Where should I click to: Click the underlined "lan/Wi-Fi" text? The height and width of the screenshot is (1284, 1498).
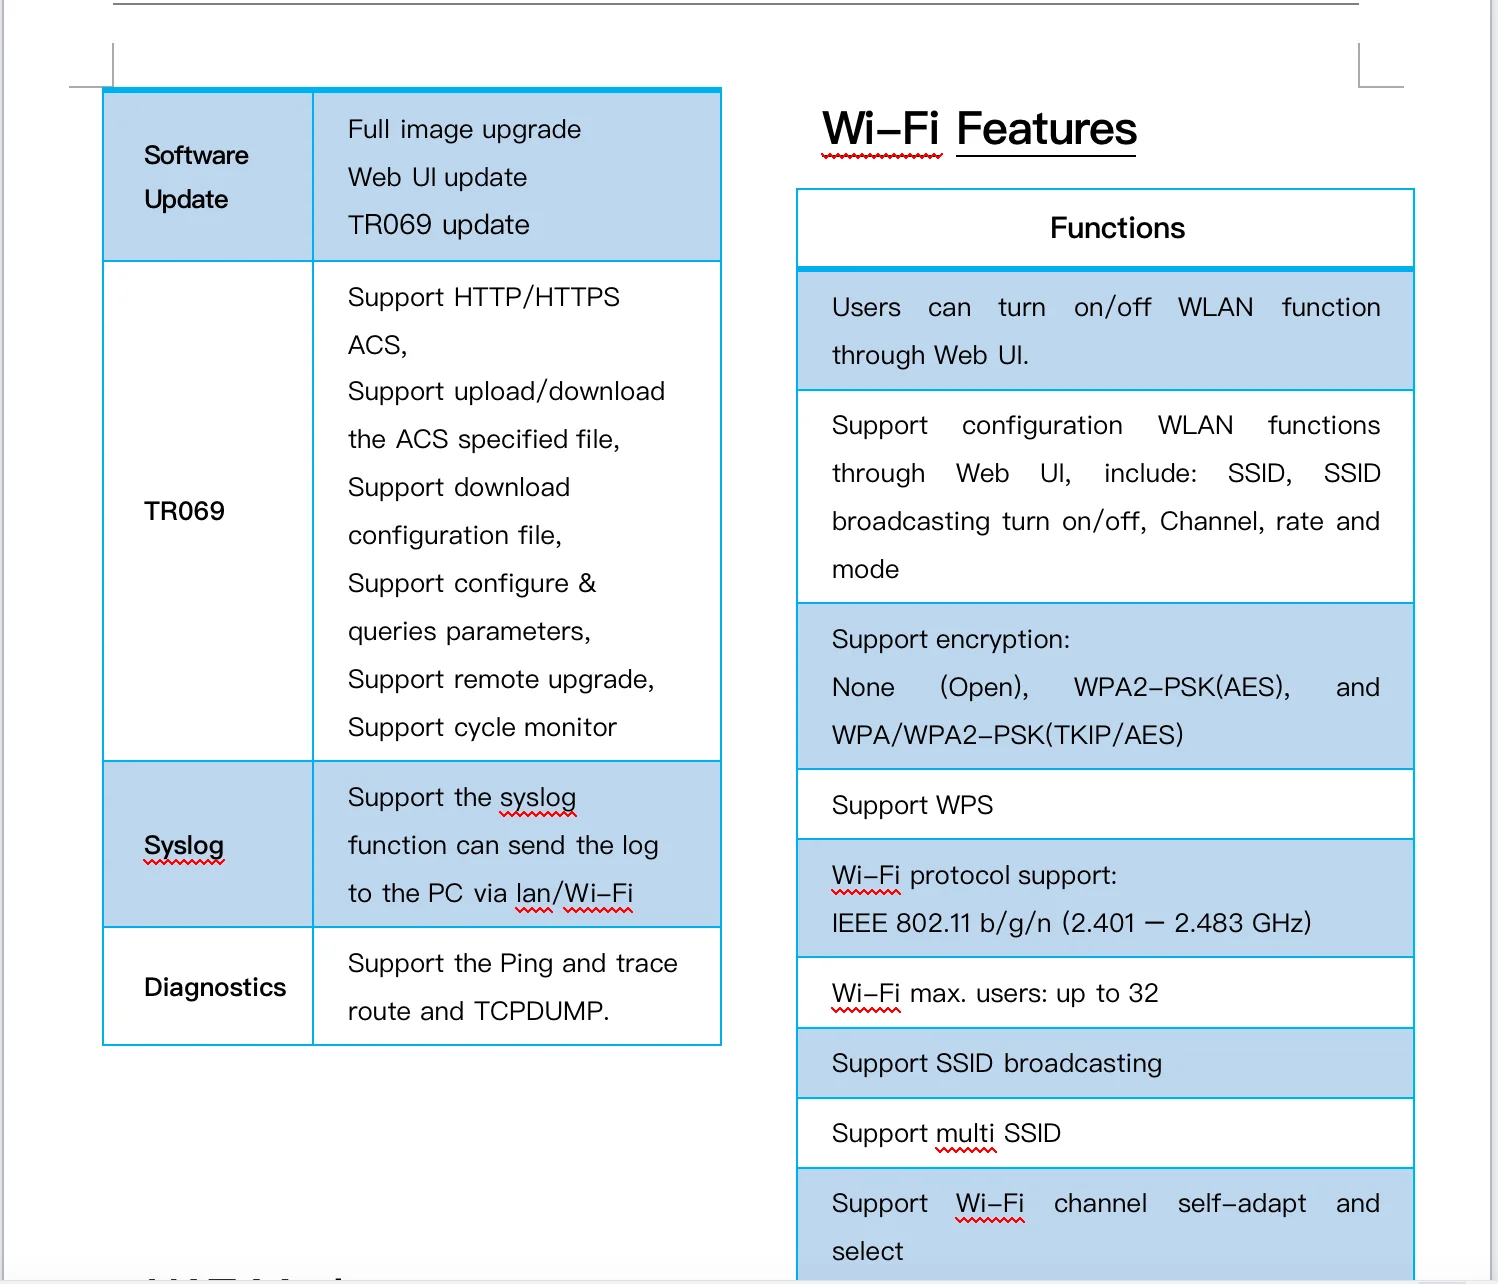574,893
